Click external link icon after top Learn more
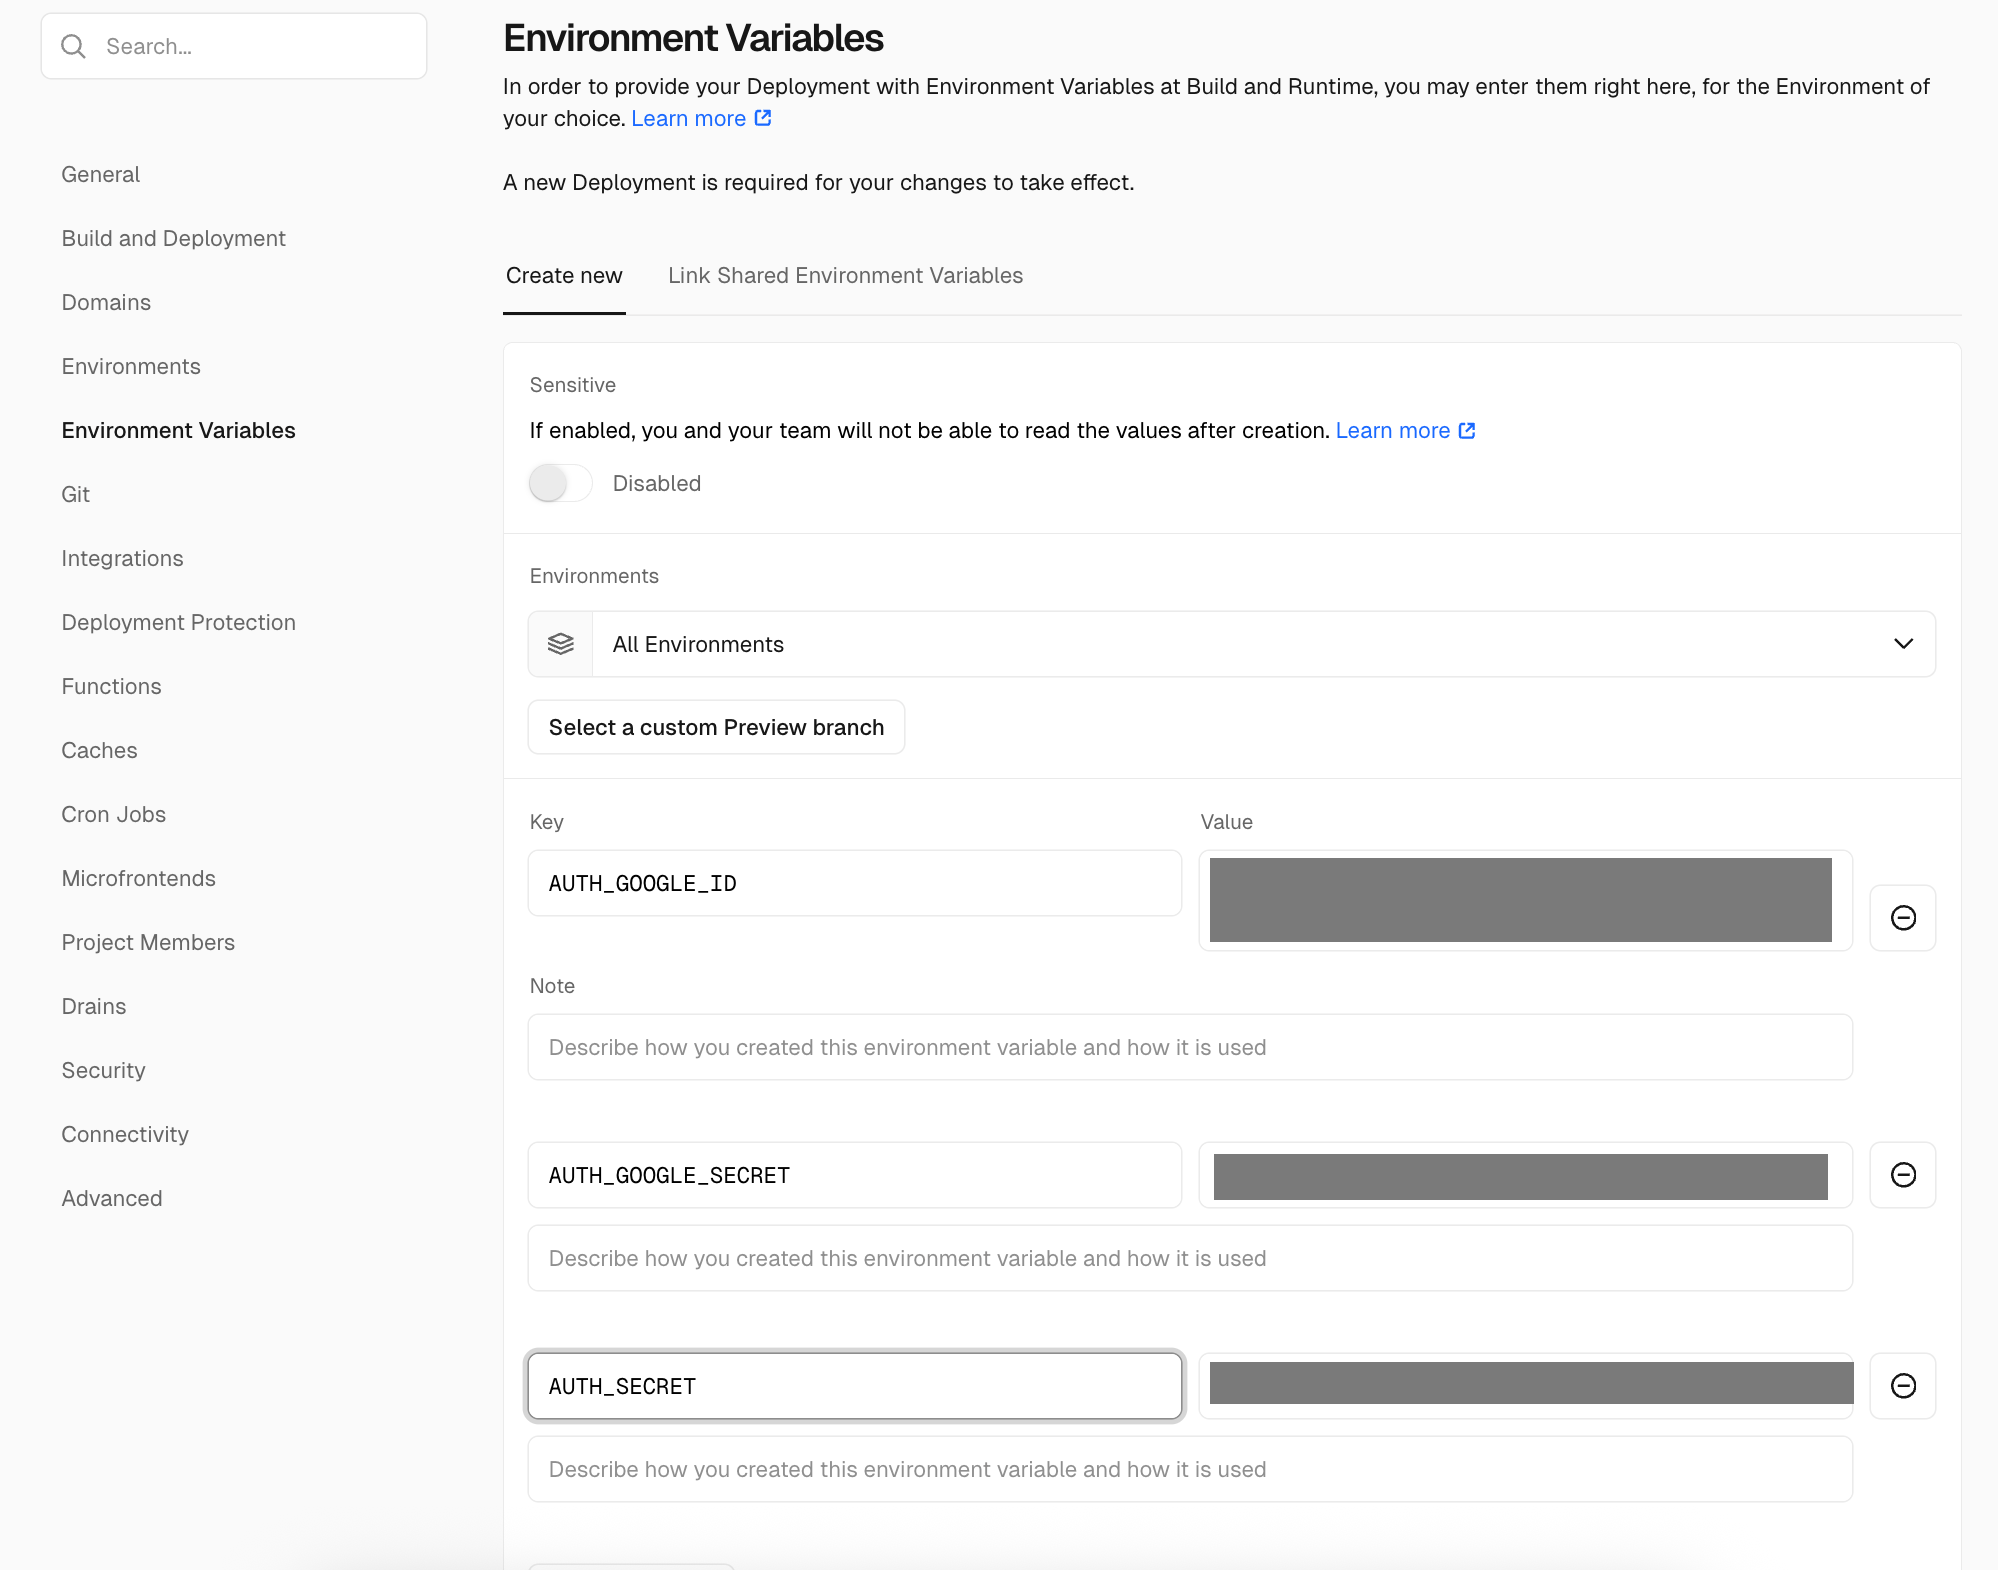This screenshot has height=1570, width=1998. click(763, 118)
